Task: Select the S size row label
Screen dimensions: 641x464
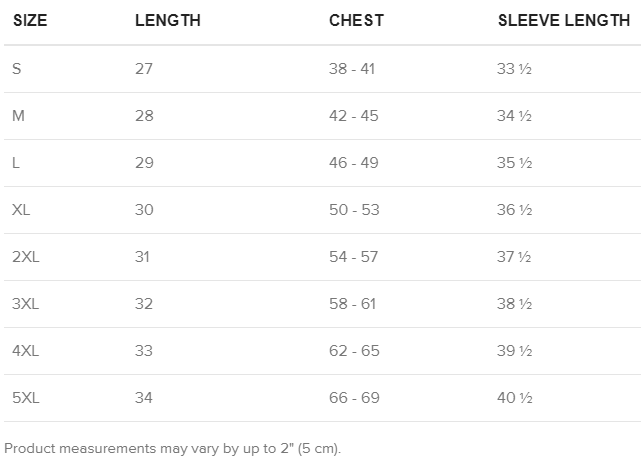Action: click(17, 69)
